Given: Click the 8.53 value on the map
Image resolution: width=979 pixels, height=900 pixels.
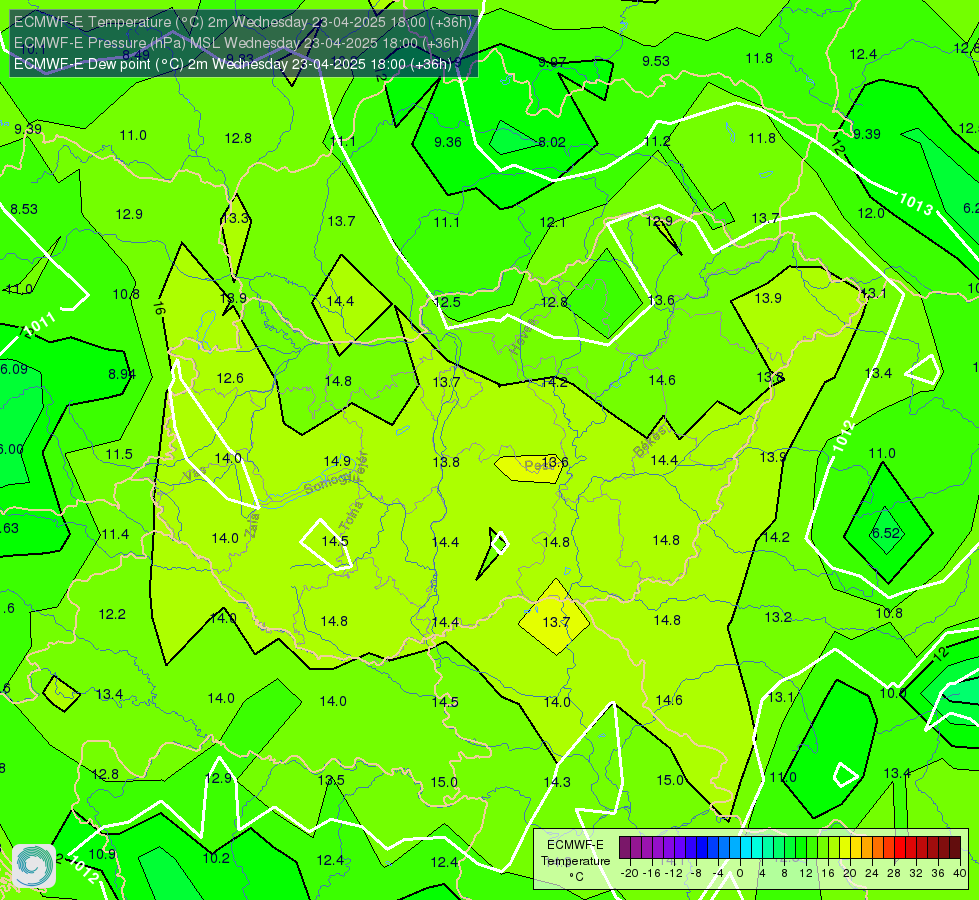Looking at the screenshot, I should (x=24, y=209).
